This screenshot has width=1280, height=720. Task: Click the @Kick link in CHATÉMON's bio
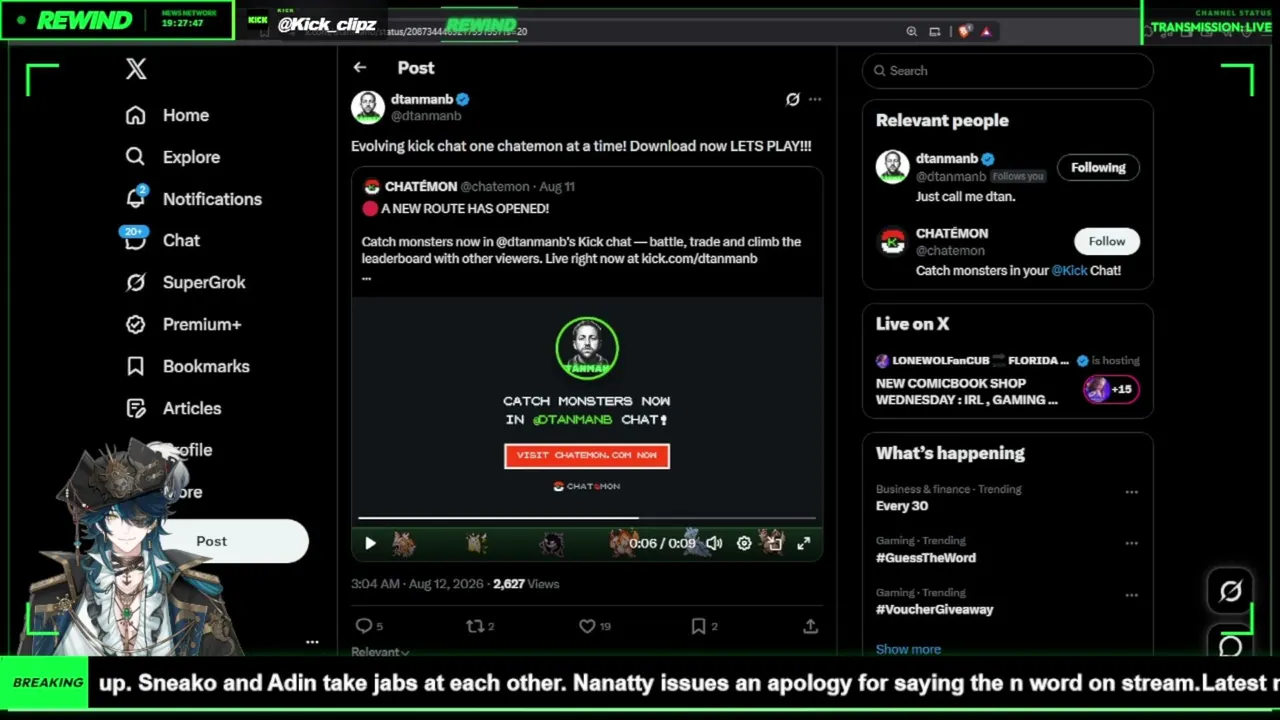coord(1069,271)
